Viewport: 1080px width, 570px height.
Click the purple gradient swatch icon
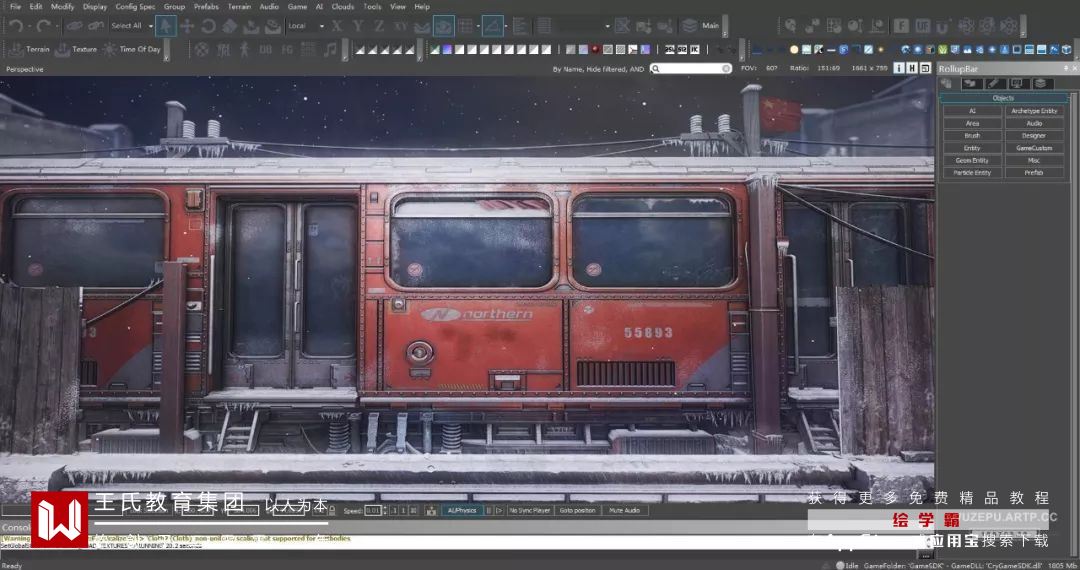coord(447,49)
